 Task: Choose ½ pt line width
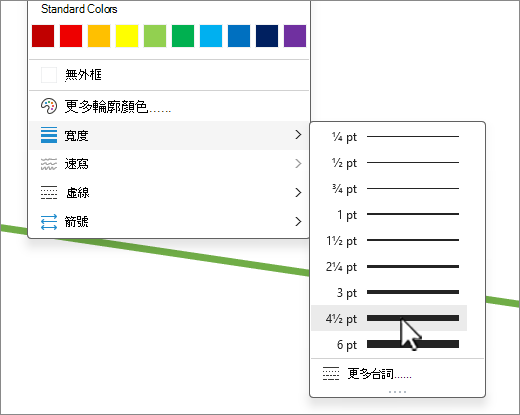point(389,163)
